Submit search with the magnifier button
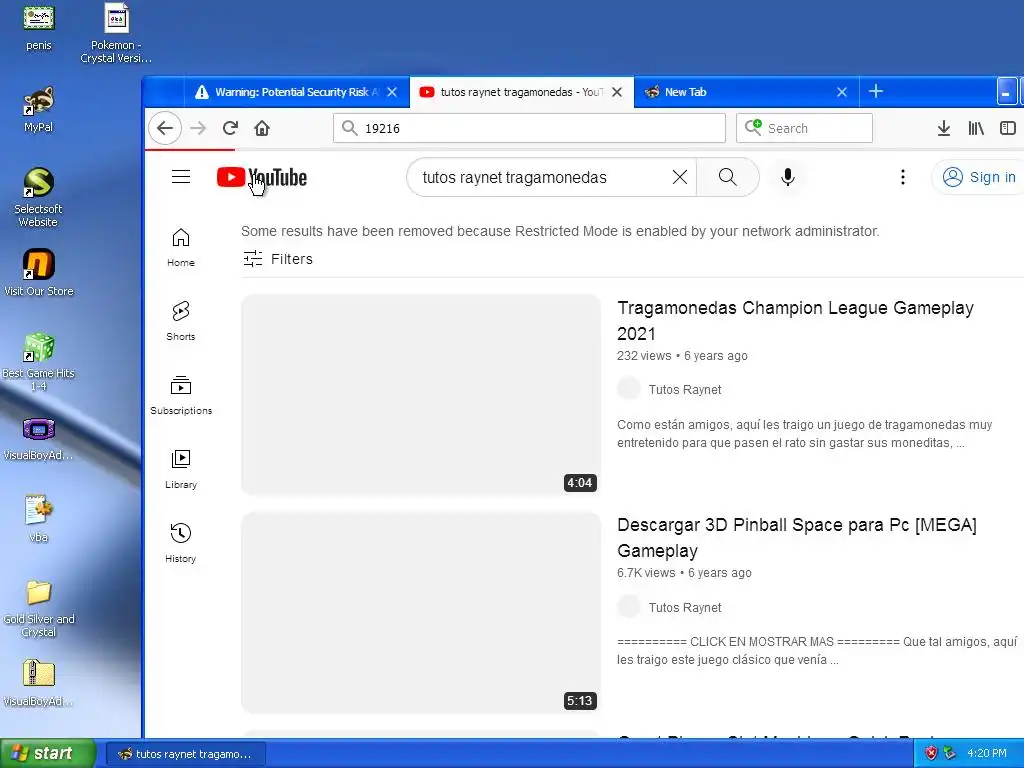Screen dimensions: 1024x768 click(728, 177)
